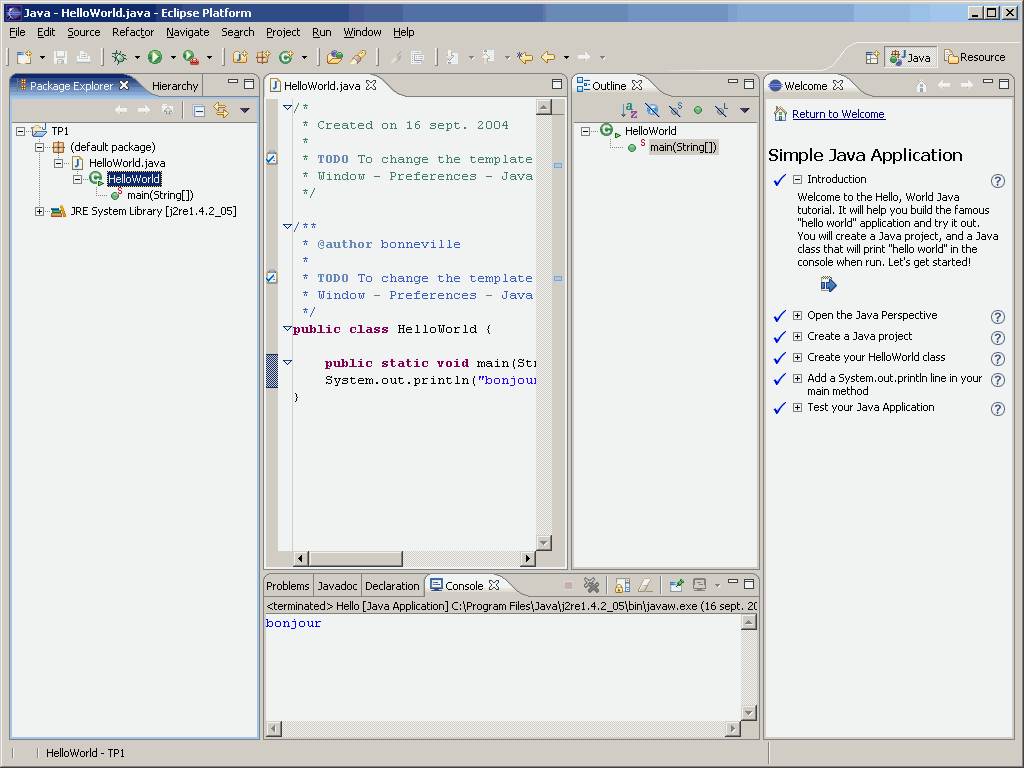Create a new Java class from toolbar
This screenshot has width=1024, height=768.
(x=286, y=57)
